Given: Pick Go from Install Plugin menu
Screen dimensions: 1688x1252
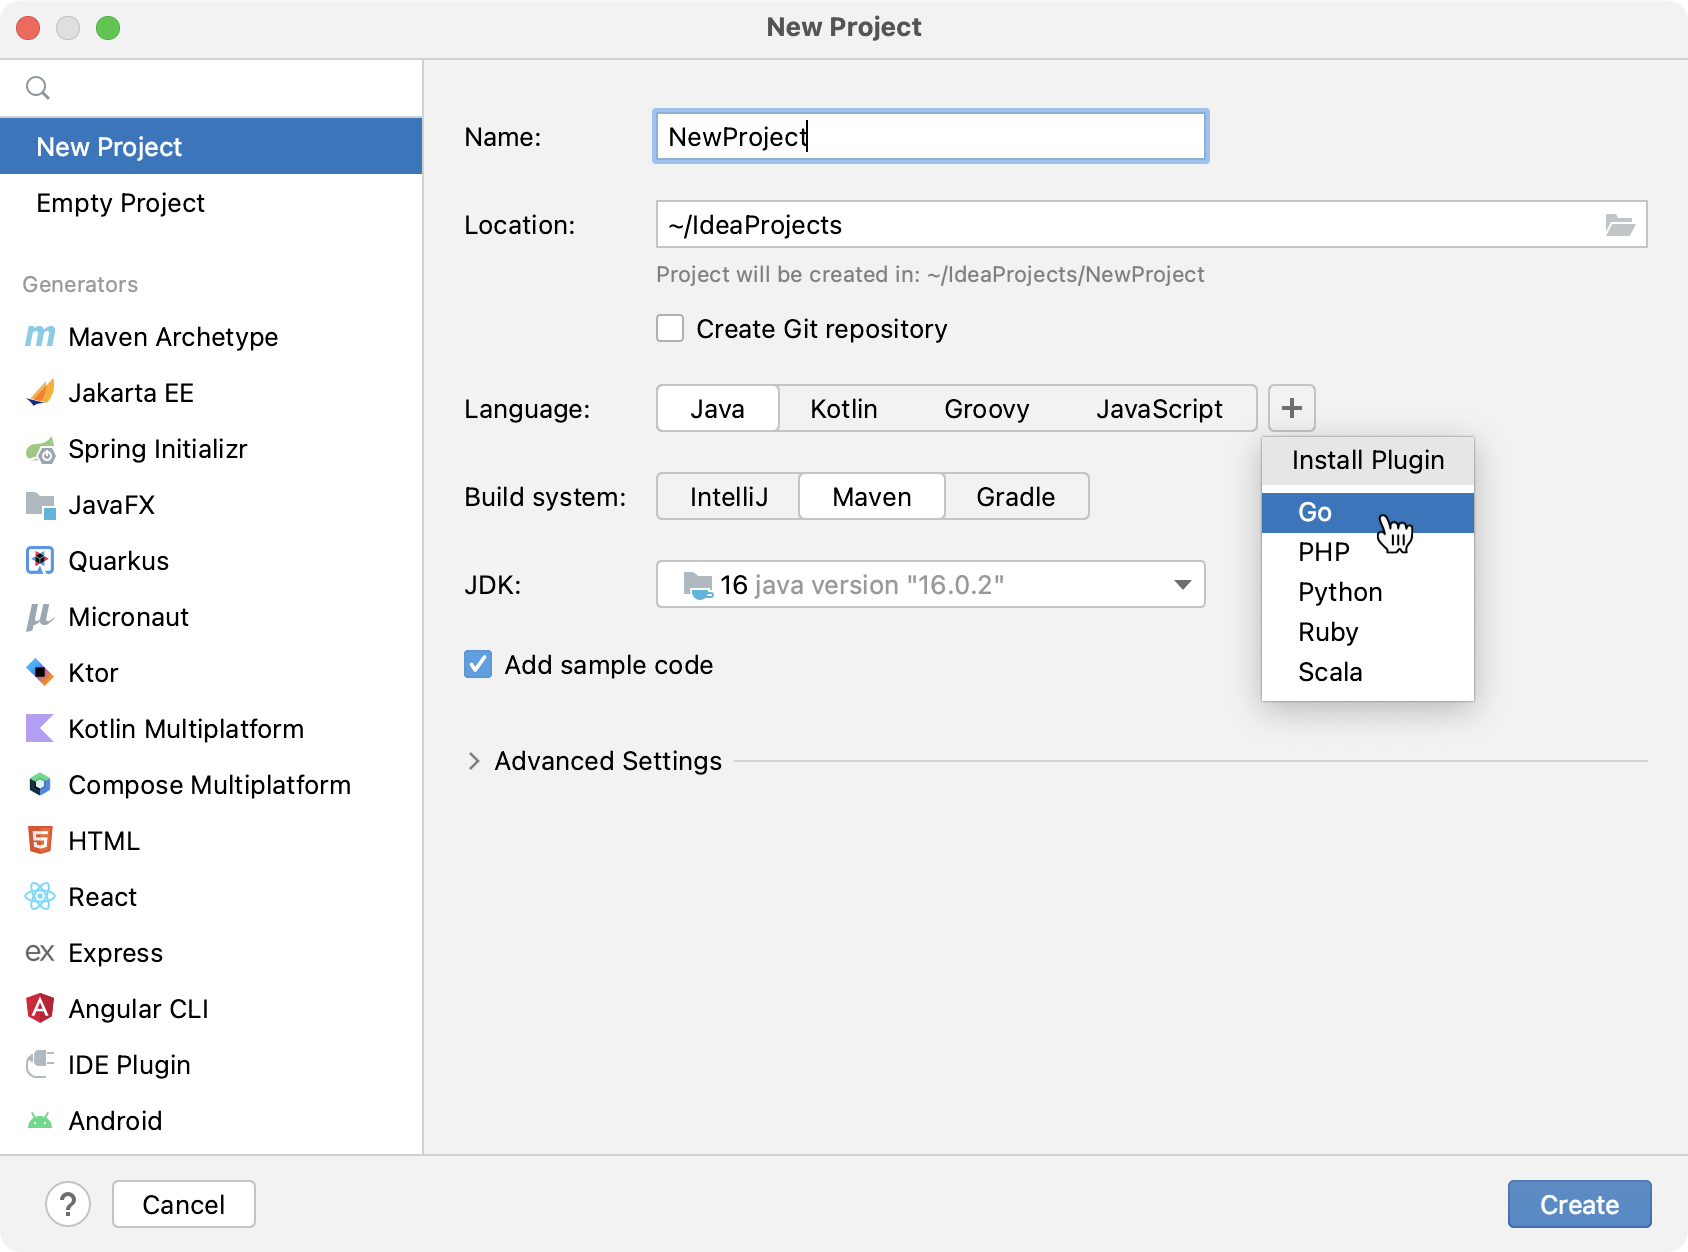Looking at the screenshot, I should tap(1367, 512).
